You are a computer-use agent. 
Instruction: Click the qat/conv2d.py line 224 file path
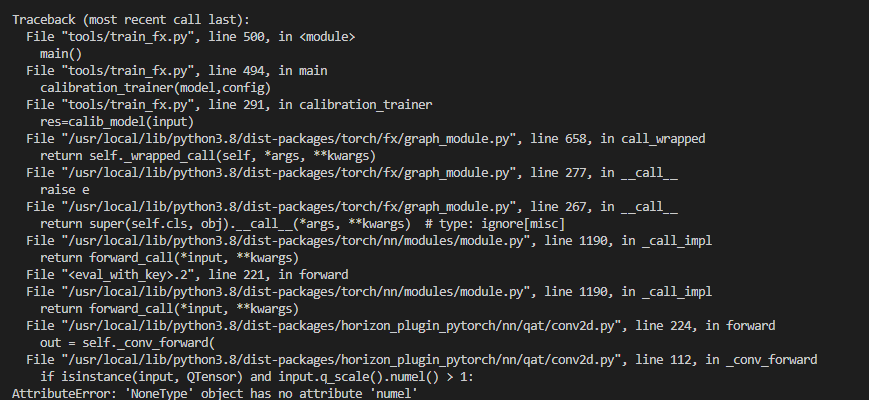(341, 326)
